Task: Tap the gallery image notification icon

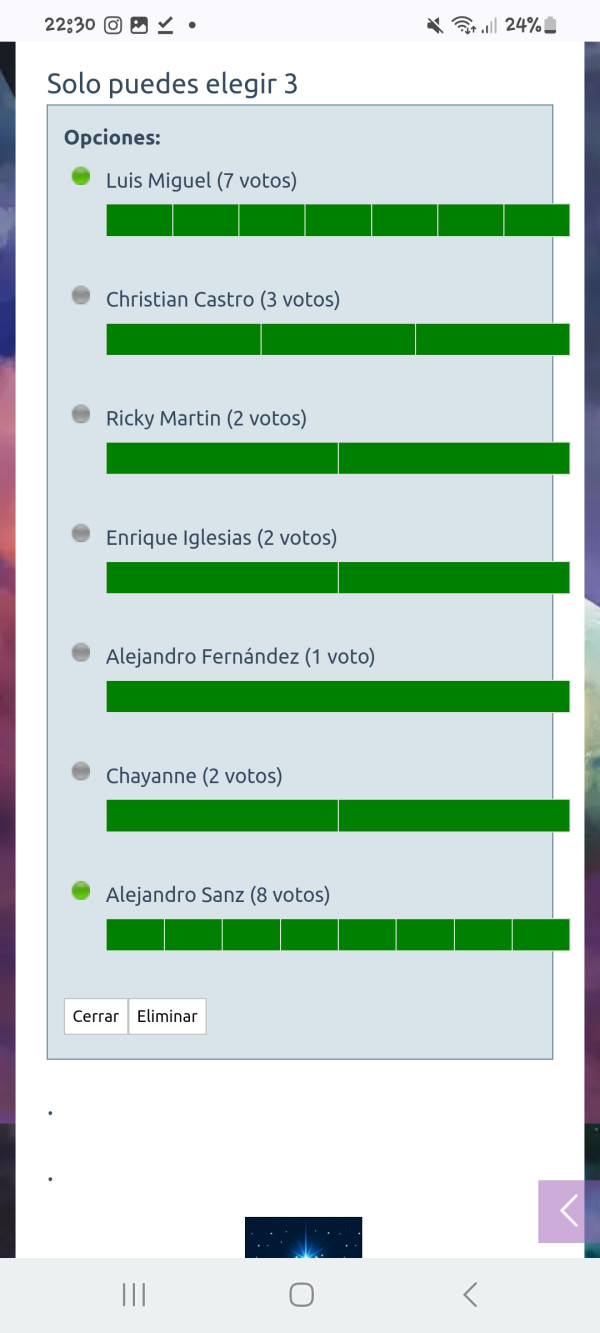Action: (x=139, y=26)
